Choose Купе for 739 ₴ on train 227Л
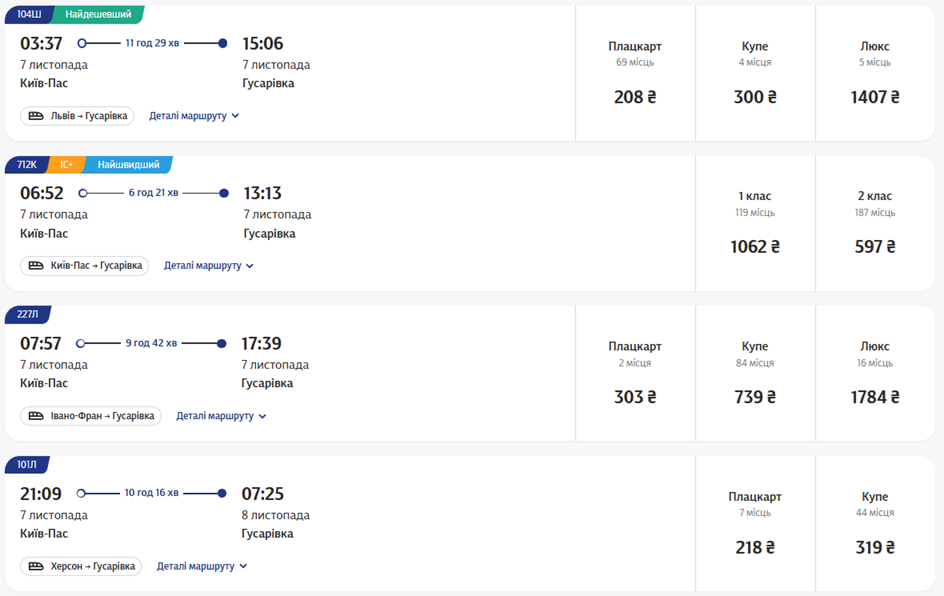This screenshot has width=944, height=596. click(755, 374)
